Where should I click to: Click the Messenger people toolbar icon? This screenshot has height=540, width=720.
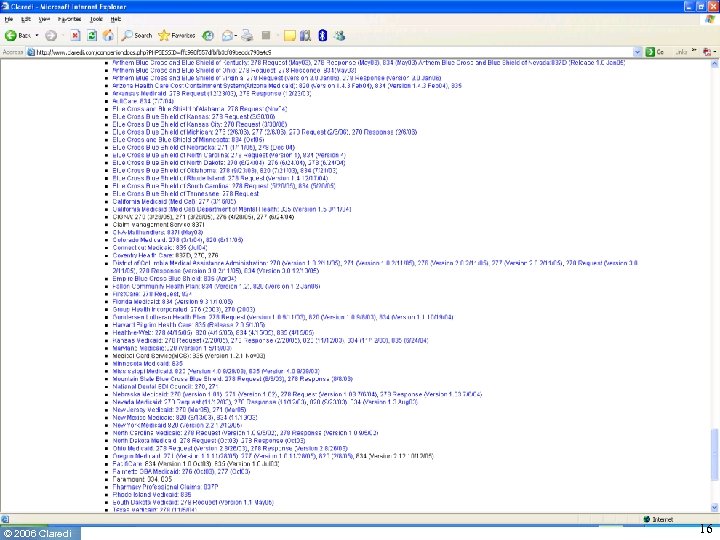339,35
